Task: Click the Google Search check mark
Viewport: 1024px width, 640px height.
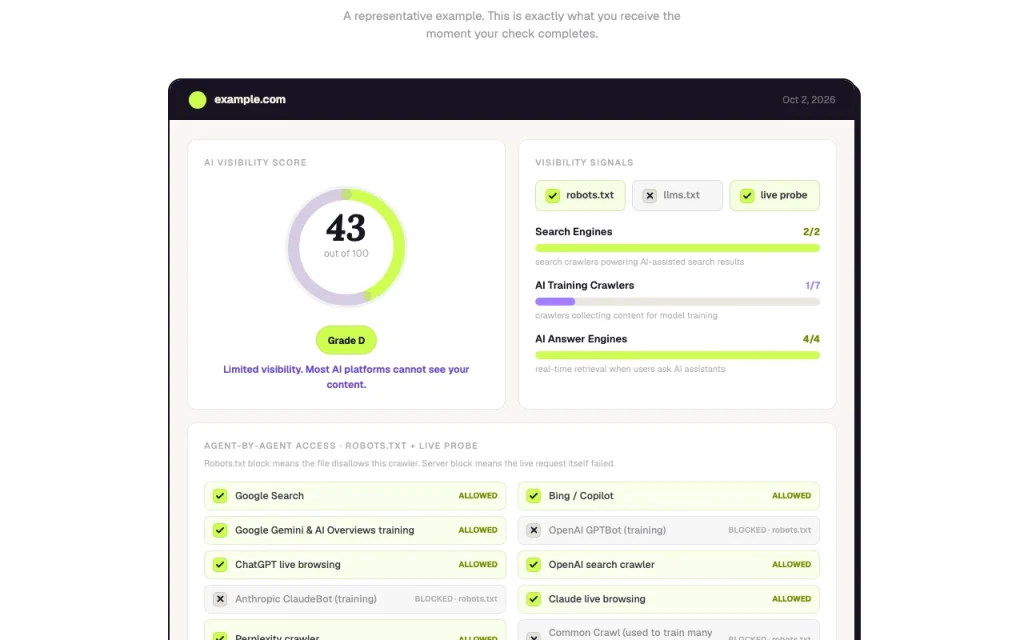Action: click(x=220, y=496)
